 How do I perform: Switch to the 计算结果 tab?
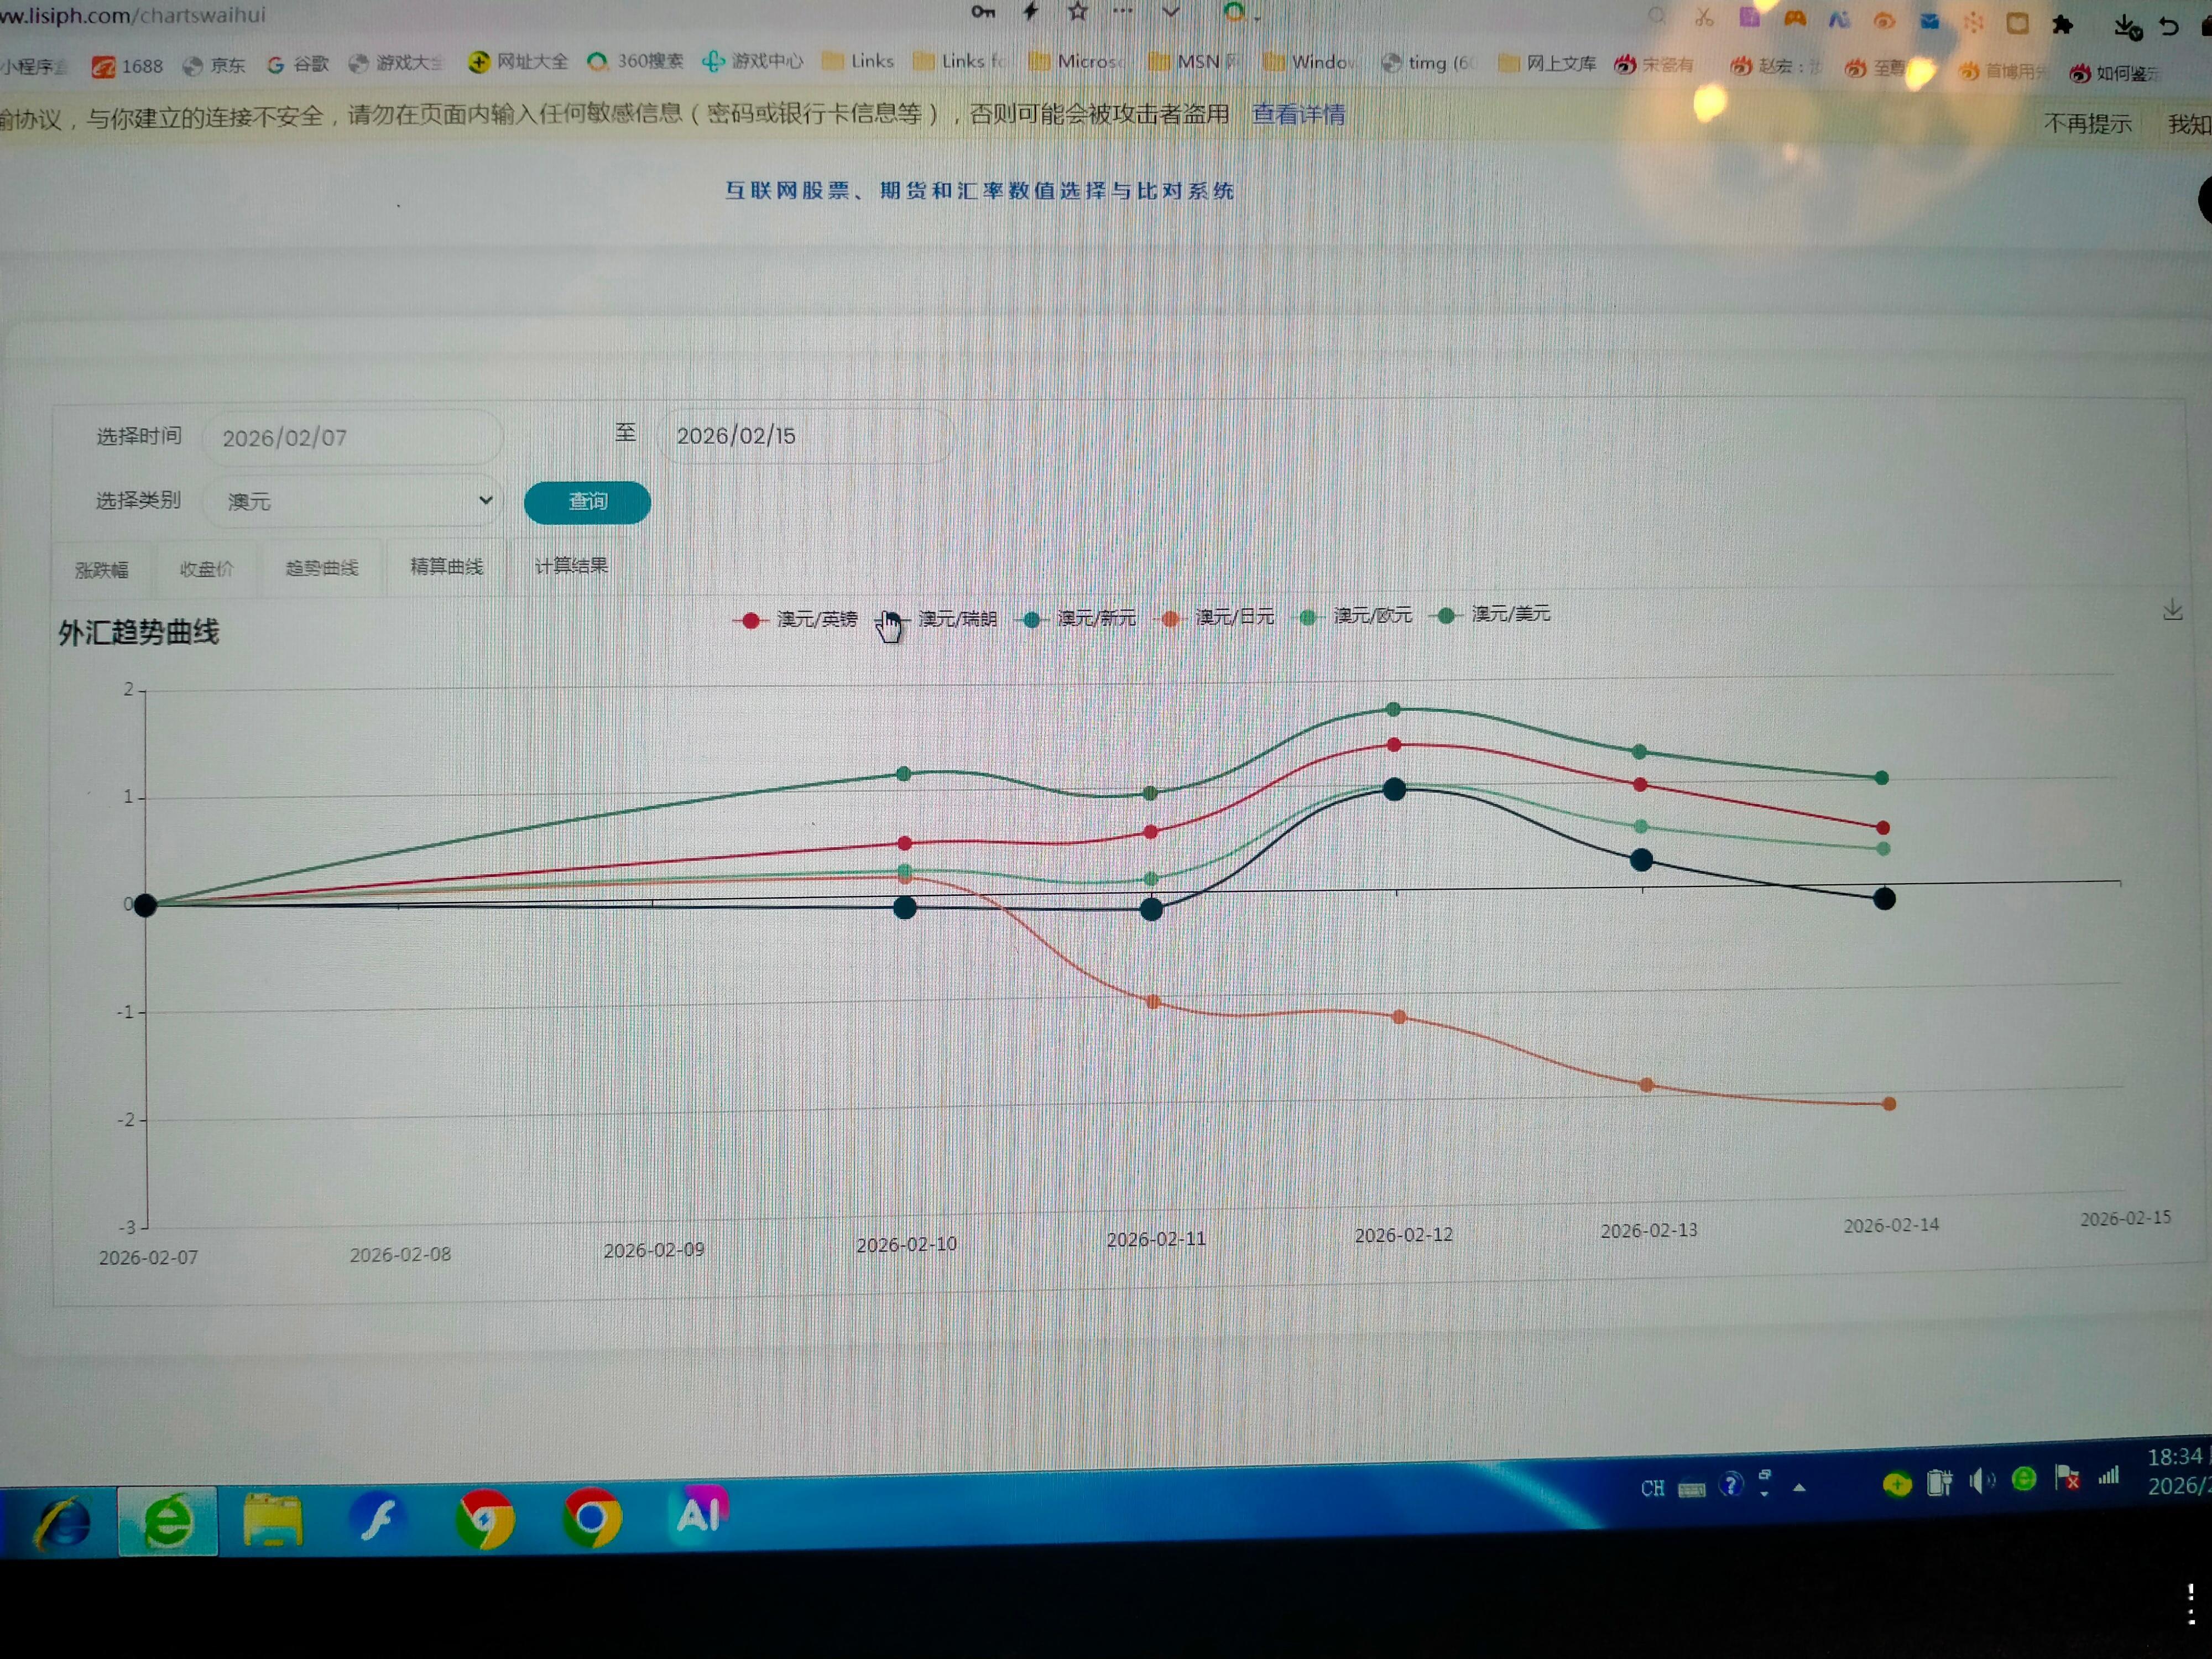[570, 565]
